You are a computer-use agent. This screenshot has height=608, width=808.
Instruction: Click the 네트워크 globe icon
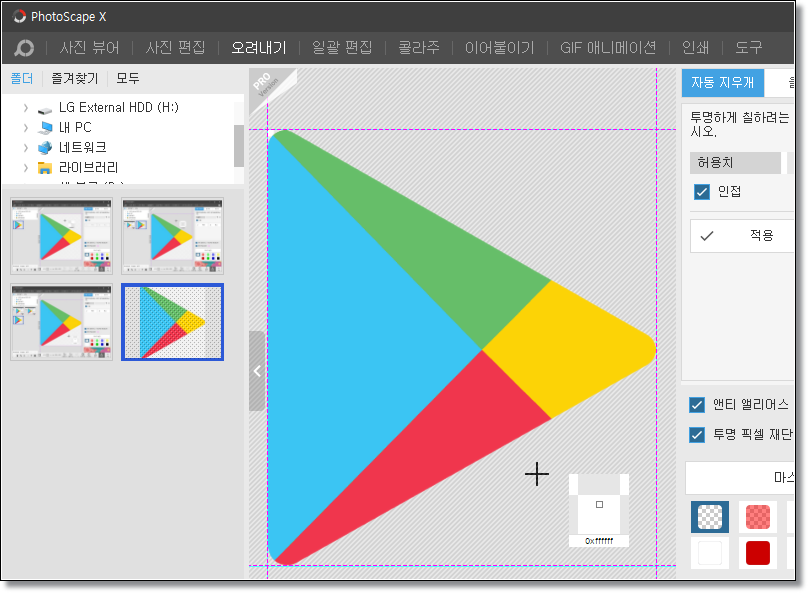[x=45, y=148]
